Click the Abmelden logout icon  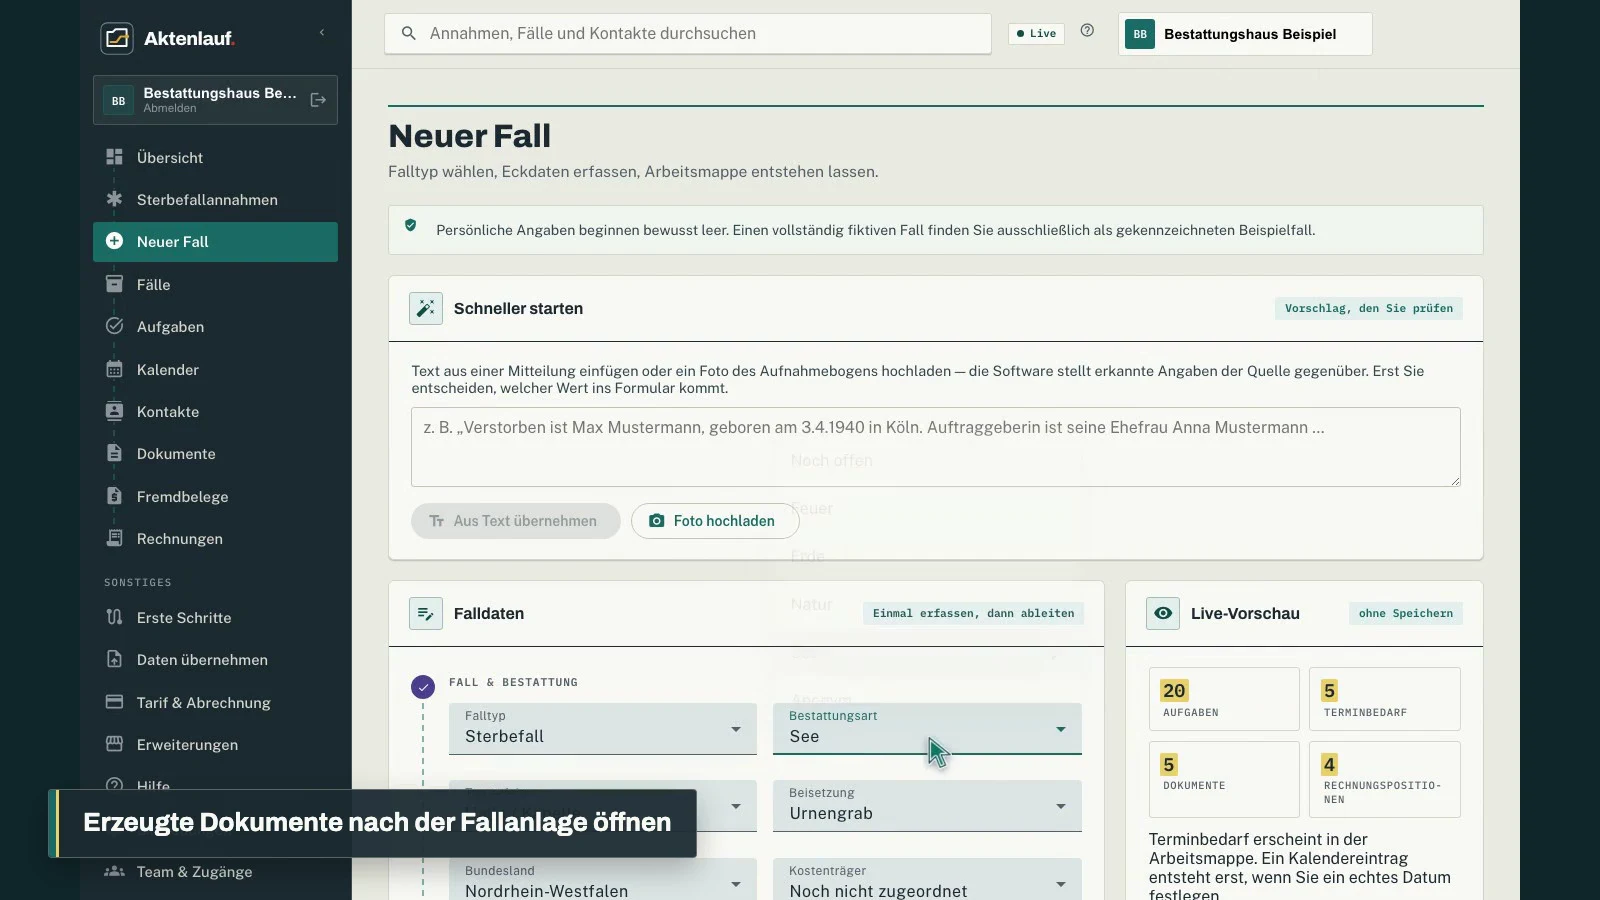point(318,100)
